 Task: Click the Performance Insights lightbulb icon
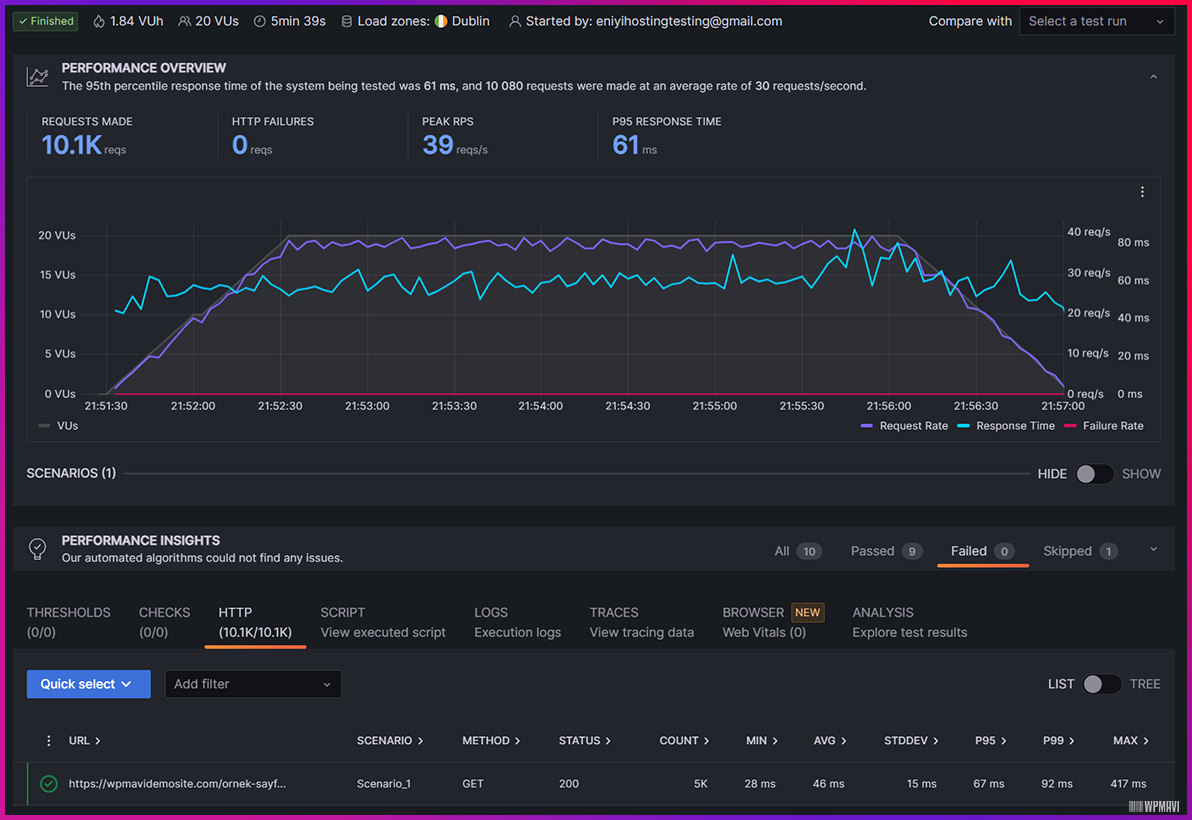37,548
